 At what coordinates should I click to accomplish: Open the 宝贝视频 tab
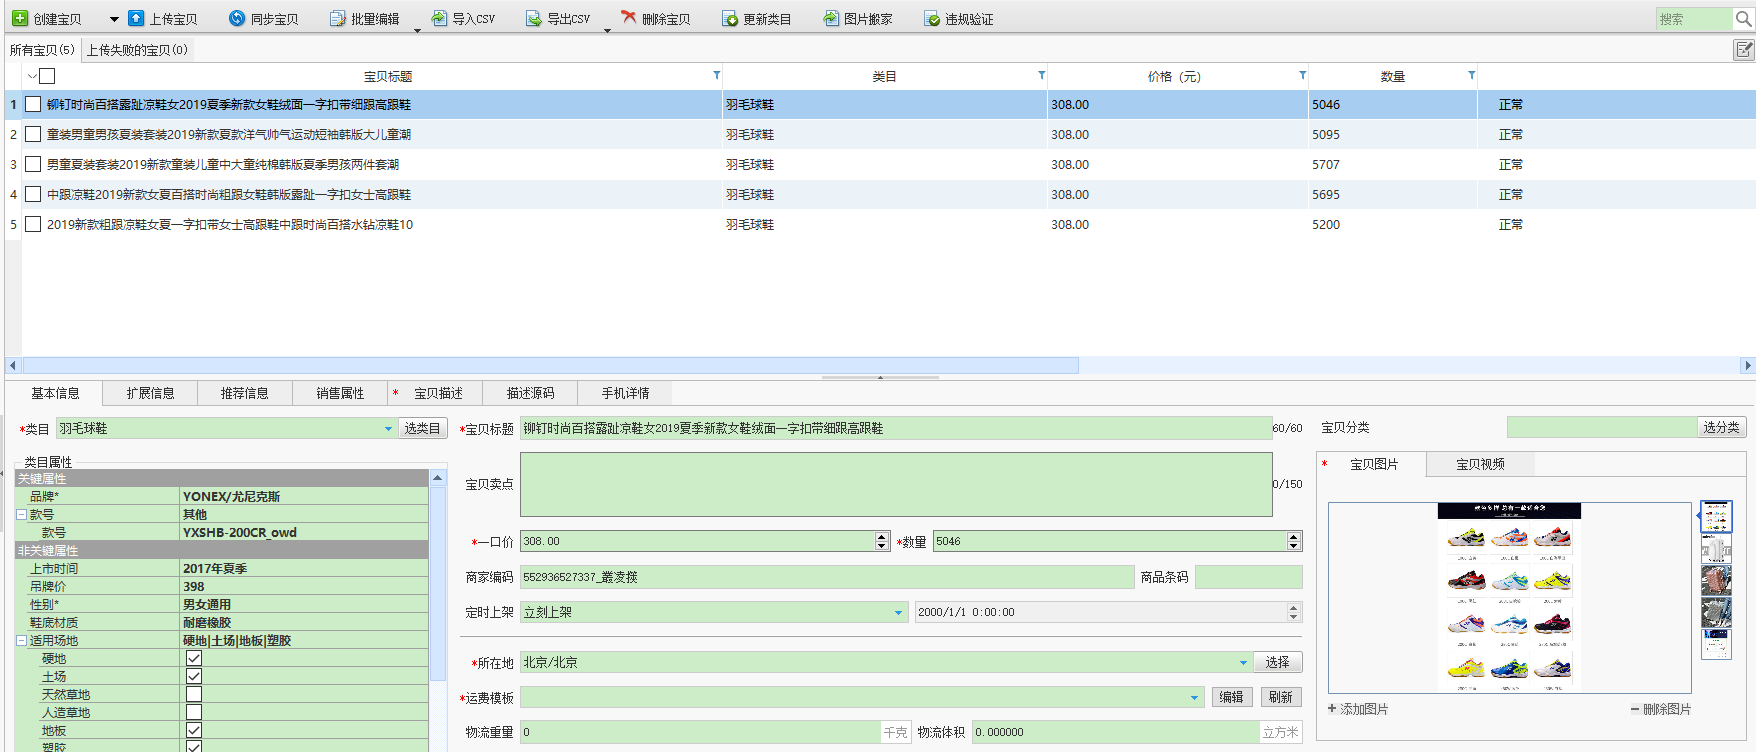point(1480,464)
